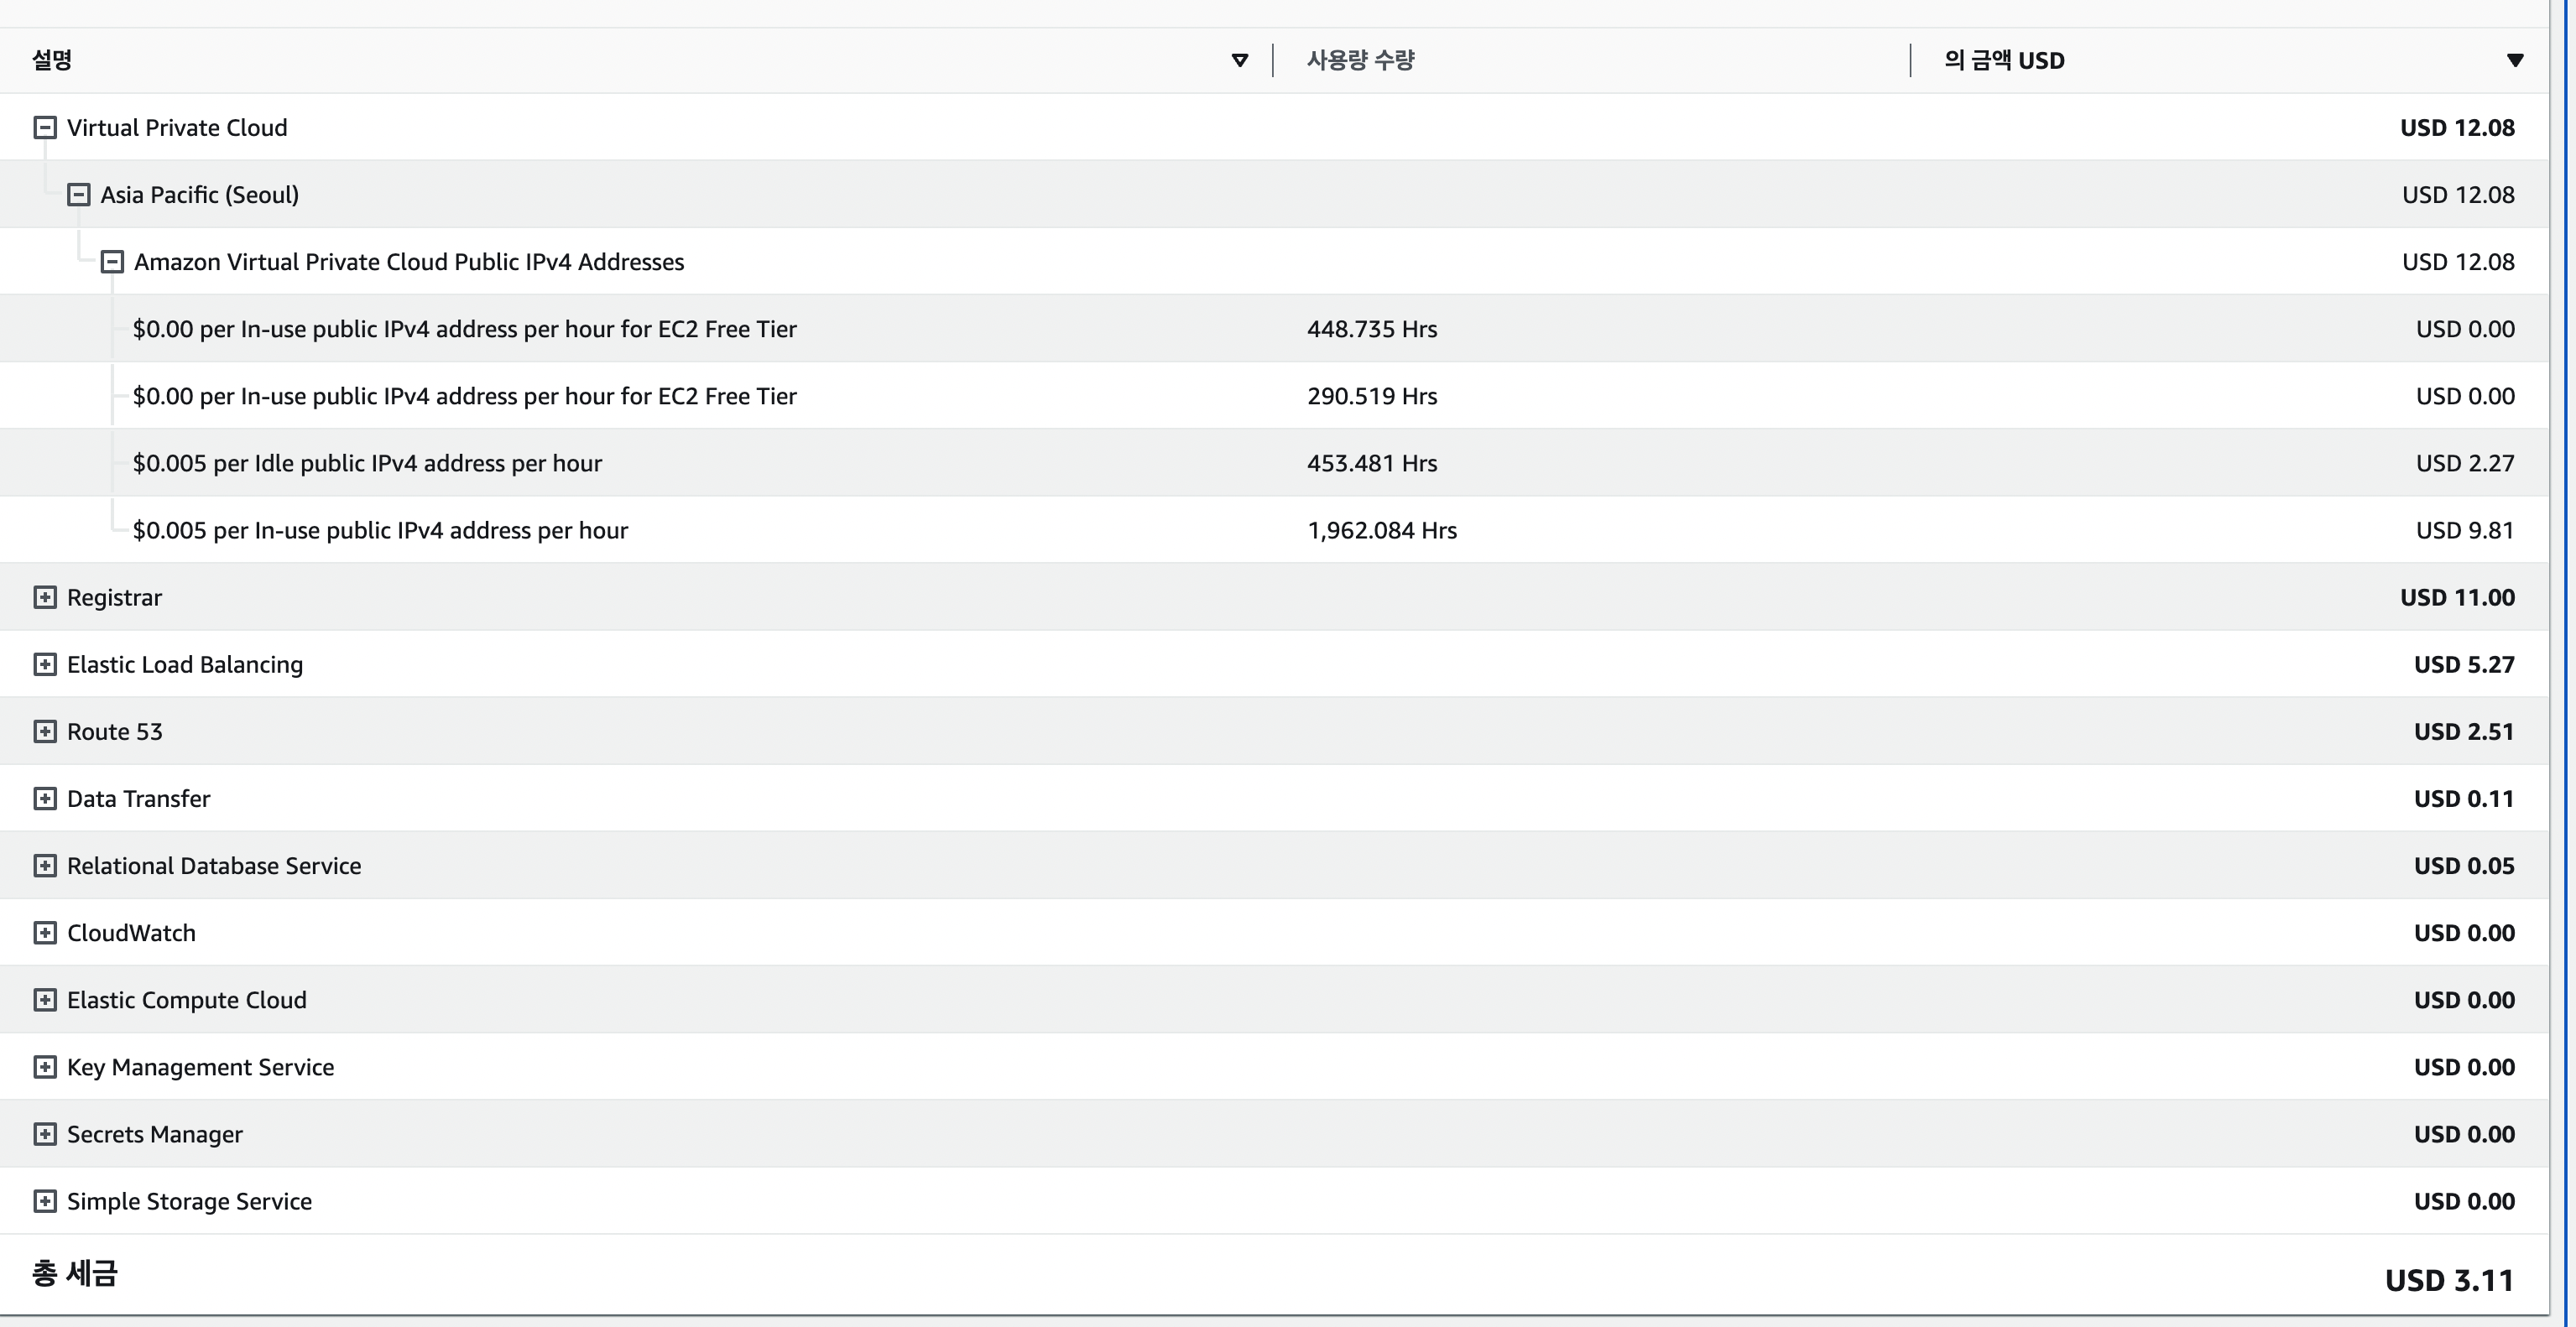The height and width of the screenshot is (1327, 2576).
Task: Click the 의 금액 USD column header
Action: (2005, 60)
